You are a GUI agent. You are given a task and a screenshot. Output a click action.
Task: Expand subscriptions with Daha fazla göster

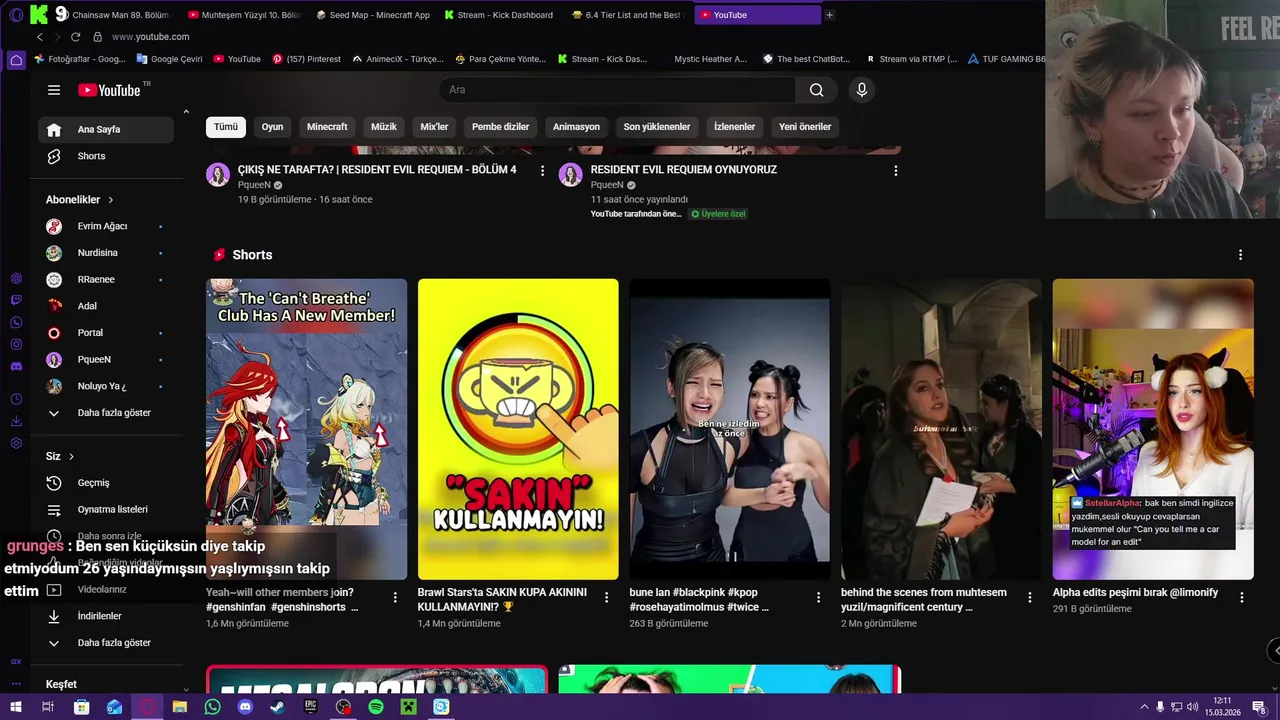[x=106, y=413]
